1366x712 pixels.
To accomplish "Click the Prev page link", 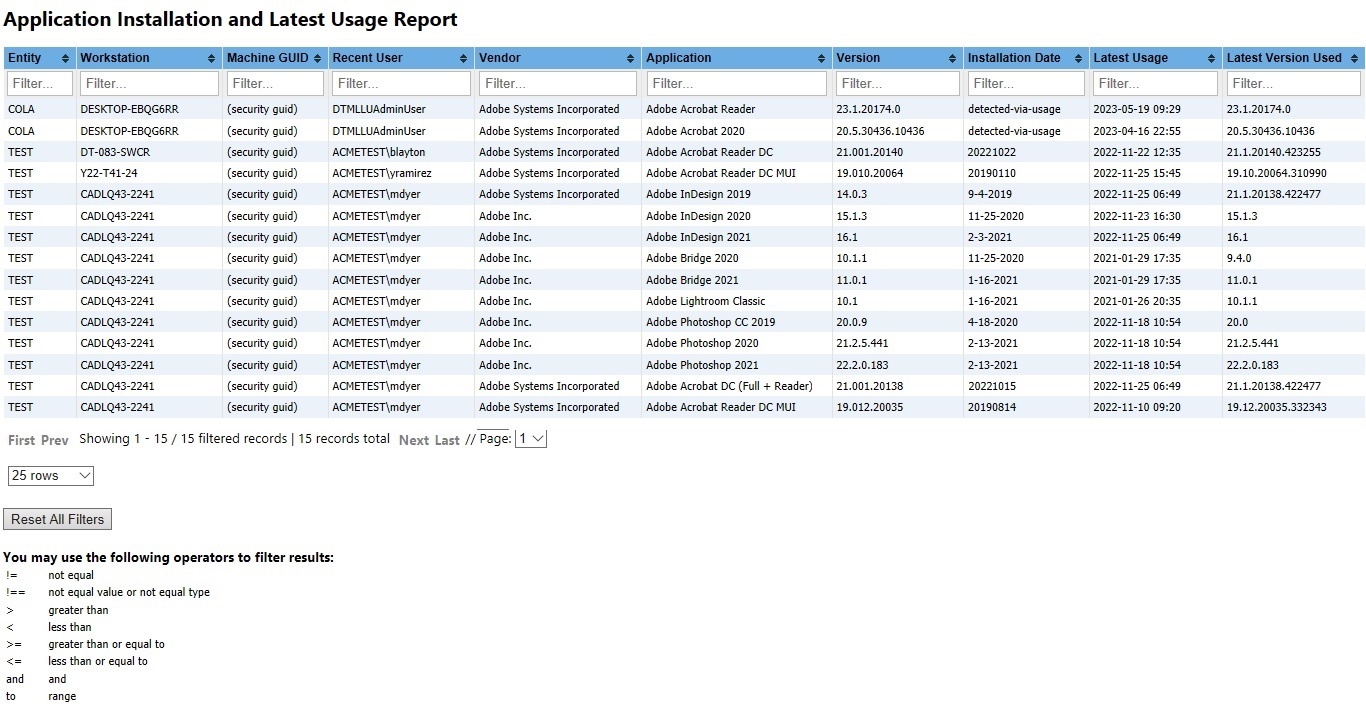I will 55,440.
